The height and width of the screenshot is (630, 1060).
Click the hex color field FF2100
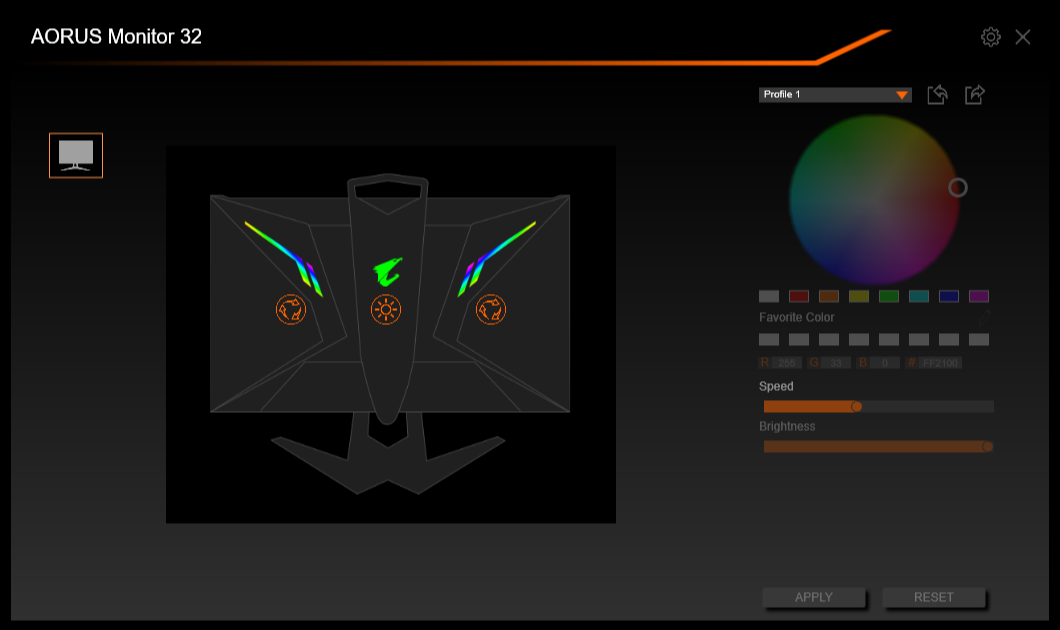point(940,363)
